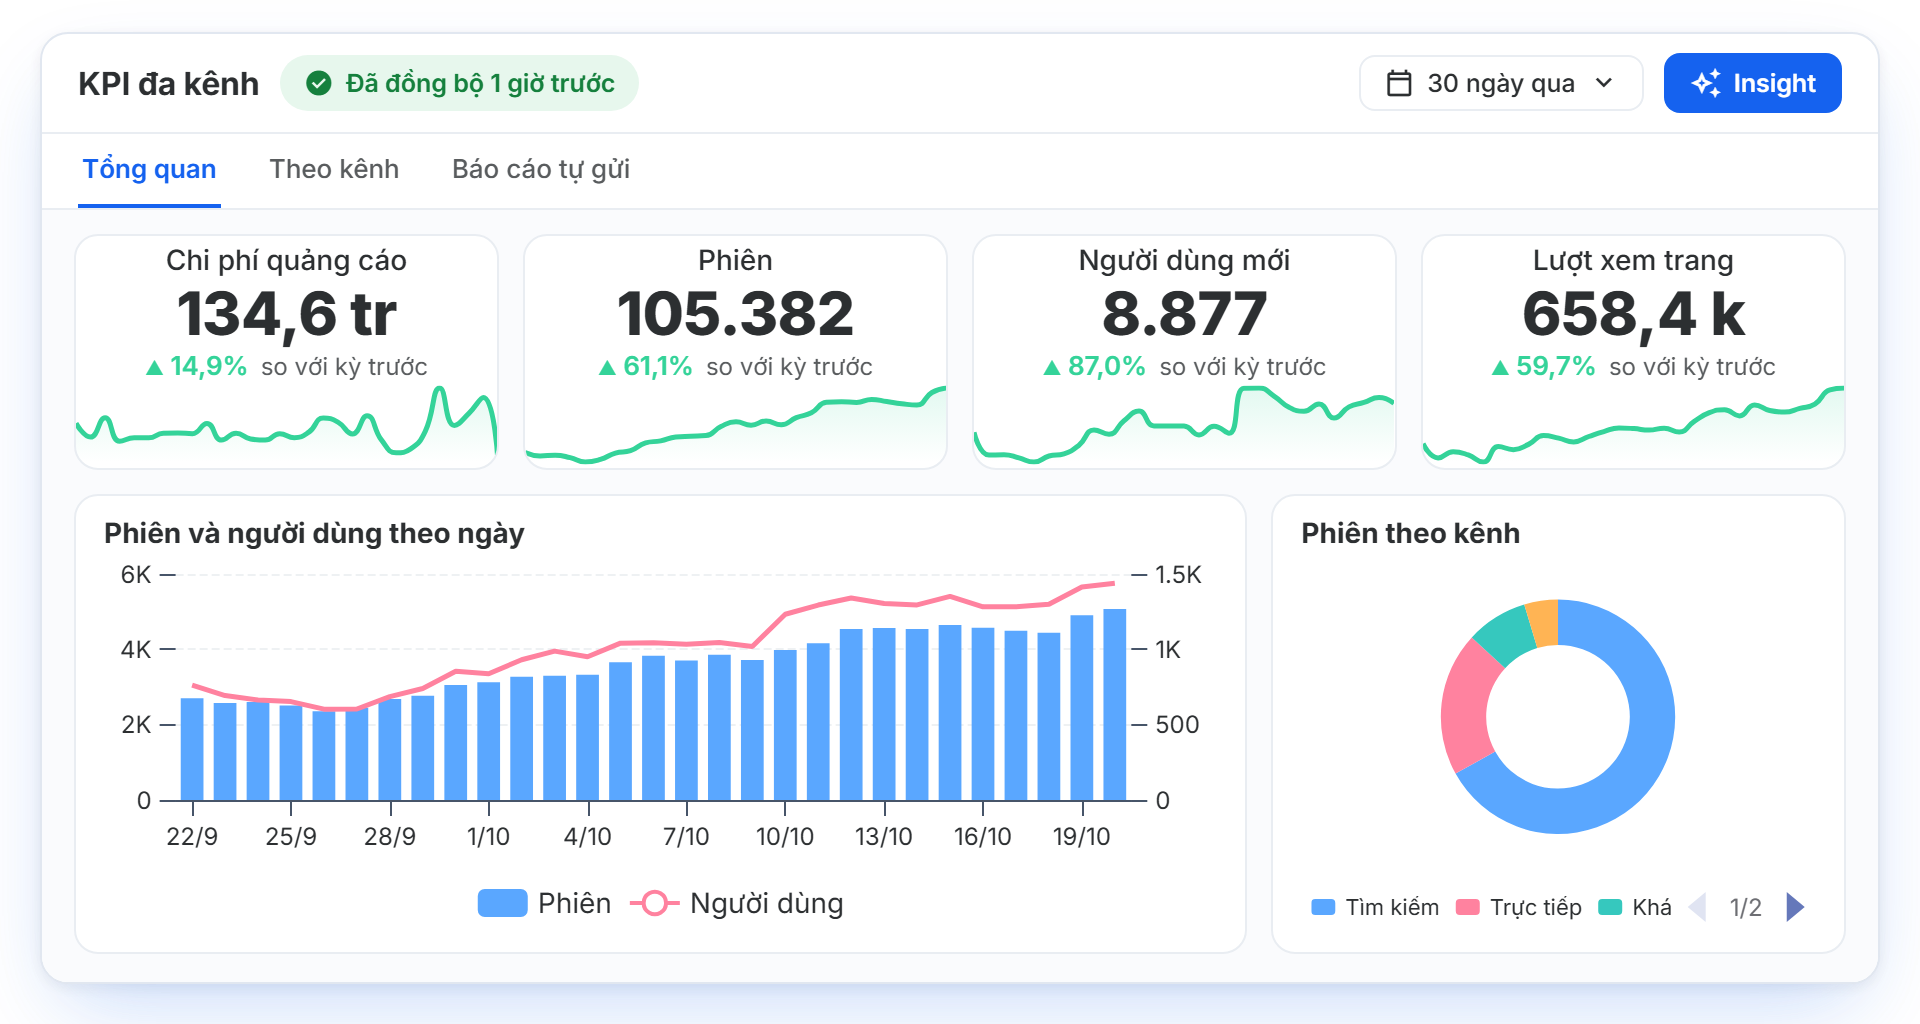The image size is (1920, 1024).
Task: Toggle the Khá legend entry
Action: click(x=1635, y=907)
